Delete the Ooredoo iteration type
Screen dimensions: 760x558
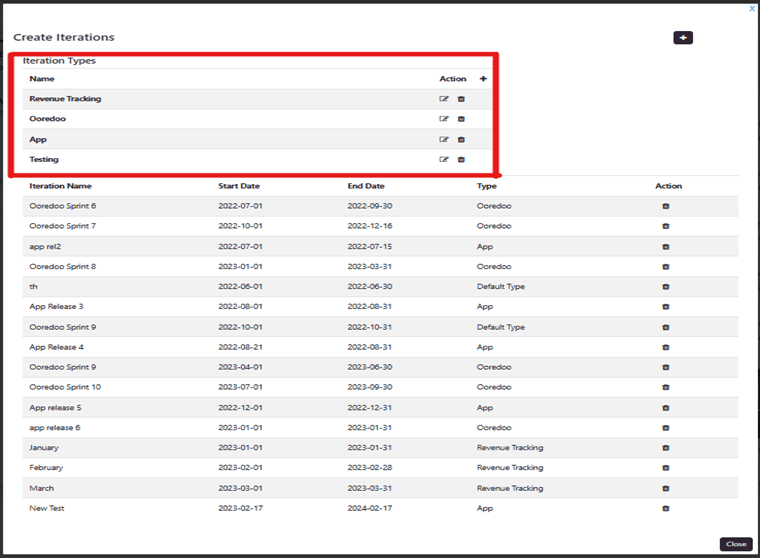click(461, 119)
